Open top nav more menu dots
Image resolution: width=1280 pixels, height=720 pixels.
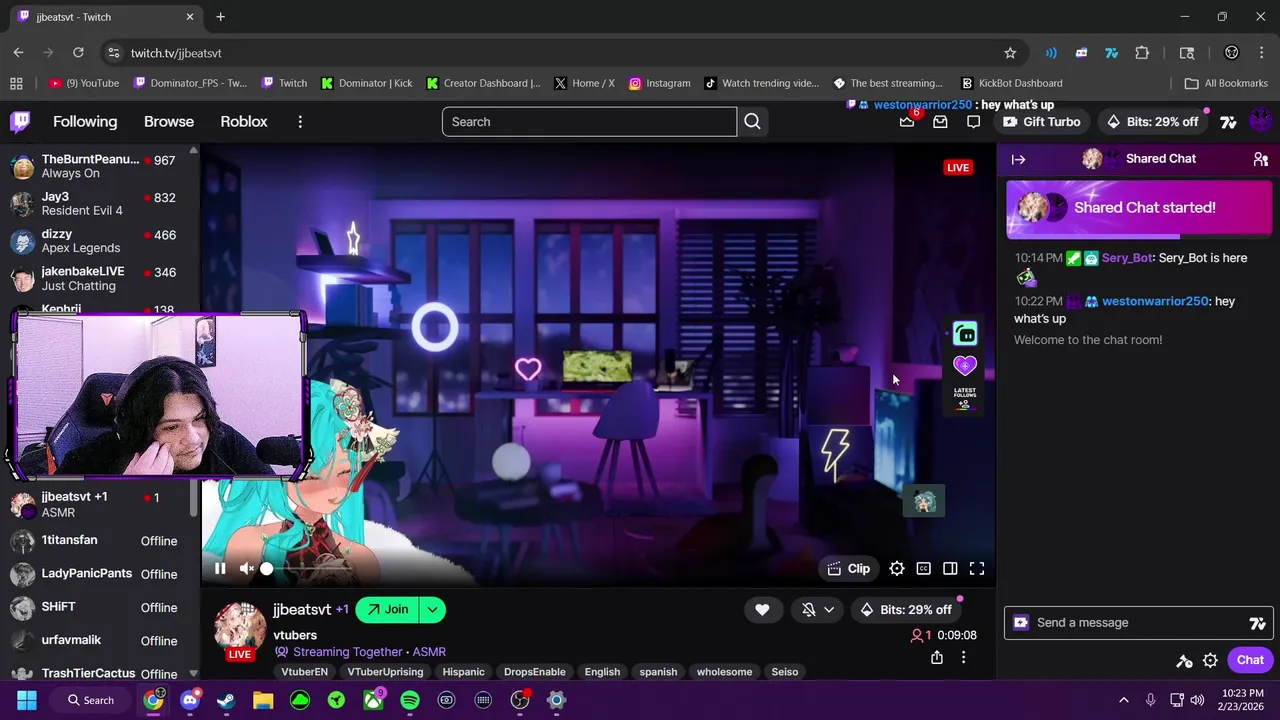[x=300, y=122]
